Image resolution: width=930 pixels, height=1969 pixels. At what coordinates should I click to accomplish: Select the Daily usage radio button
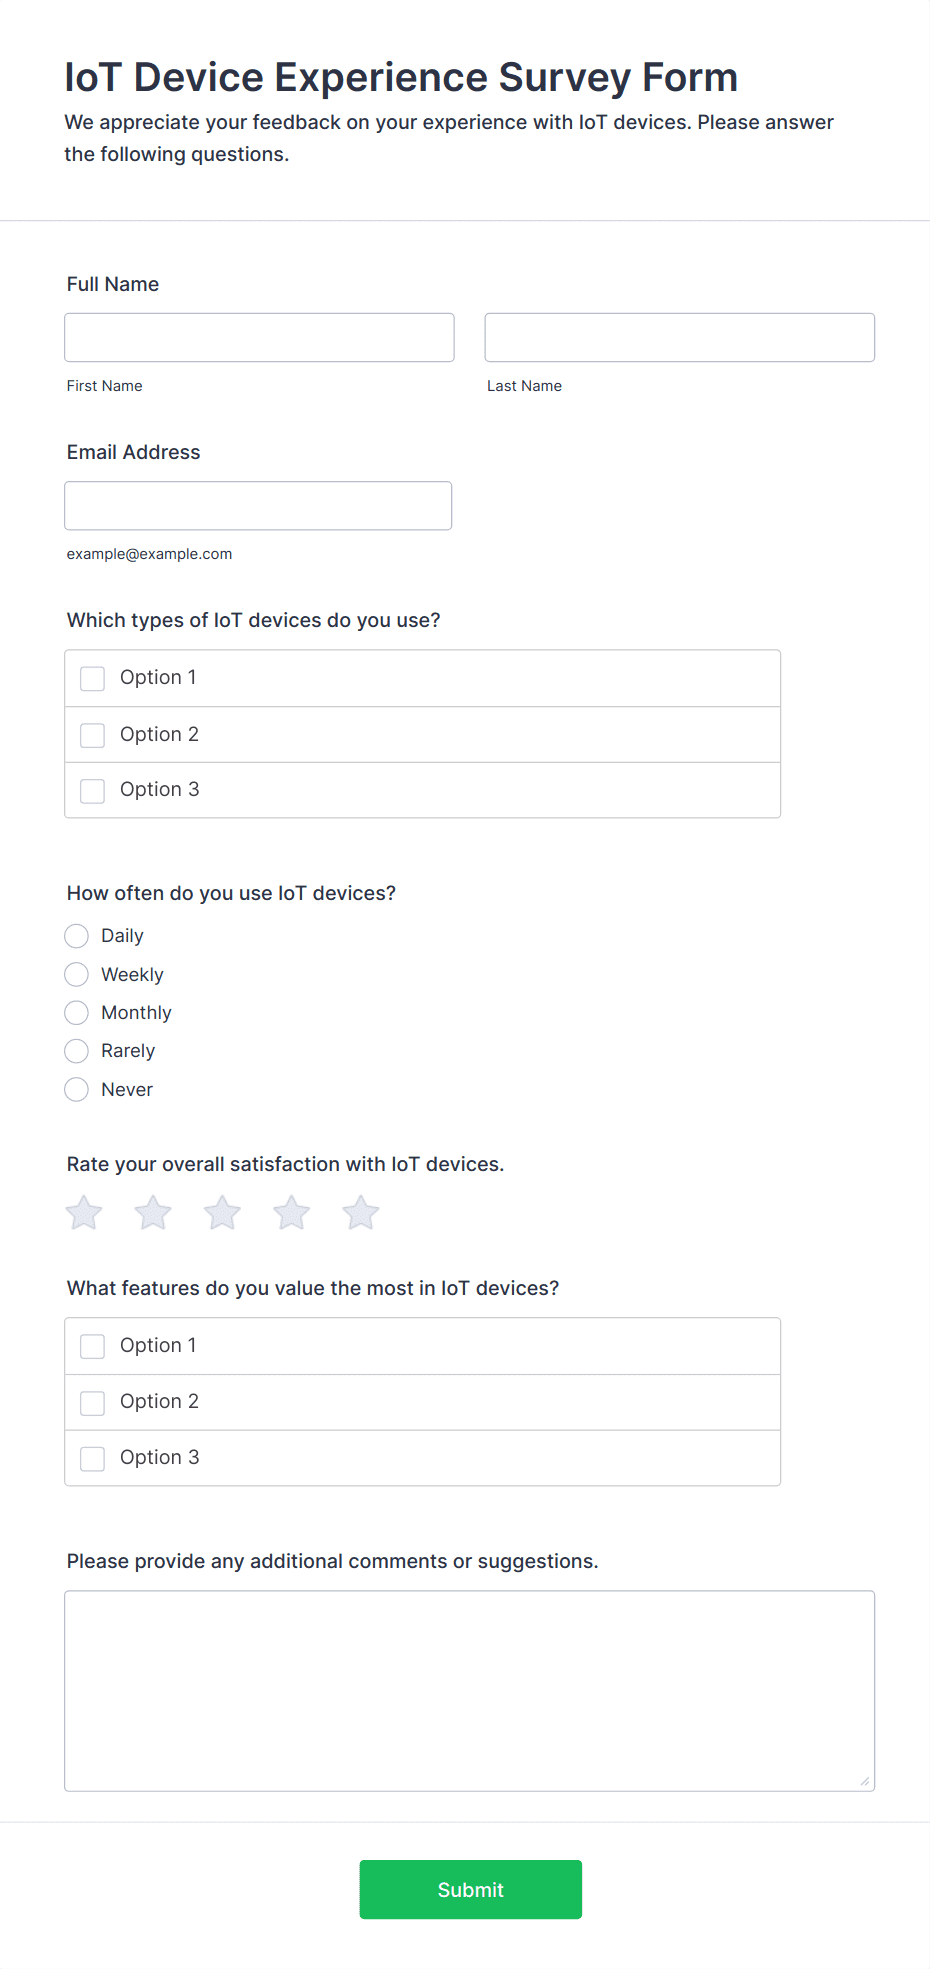(77, 936)
